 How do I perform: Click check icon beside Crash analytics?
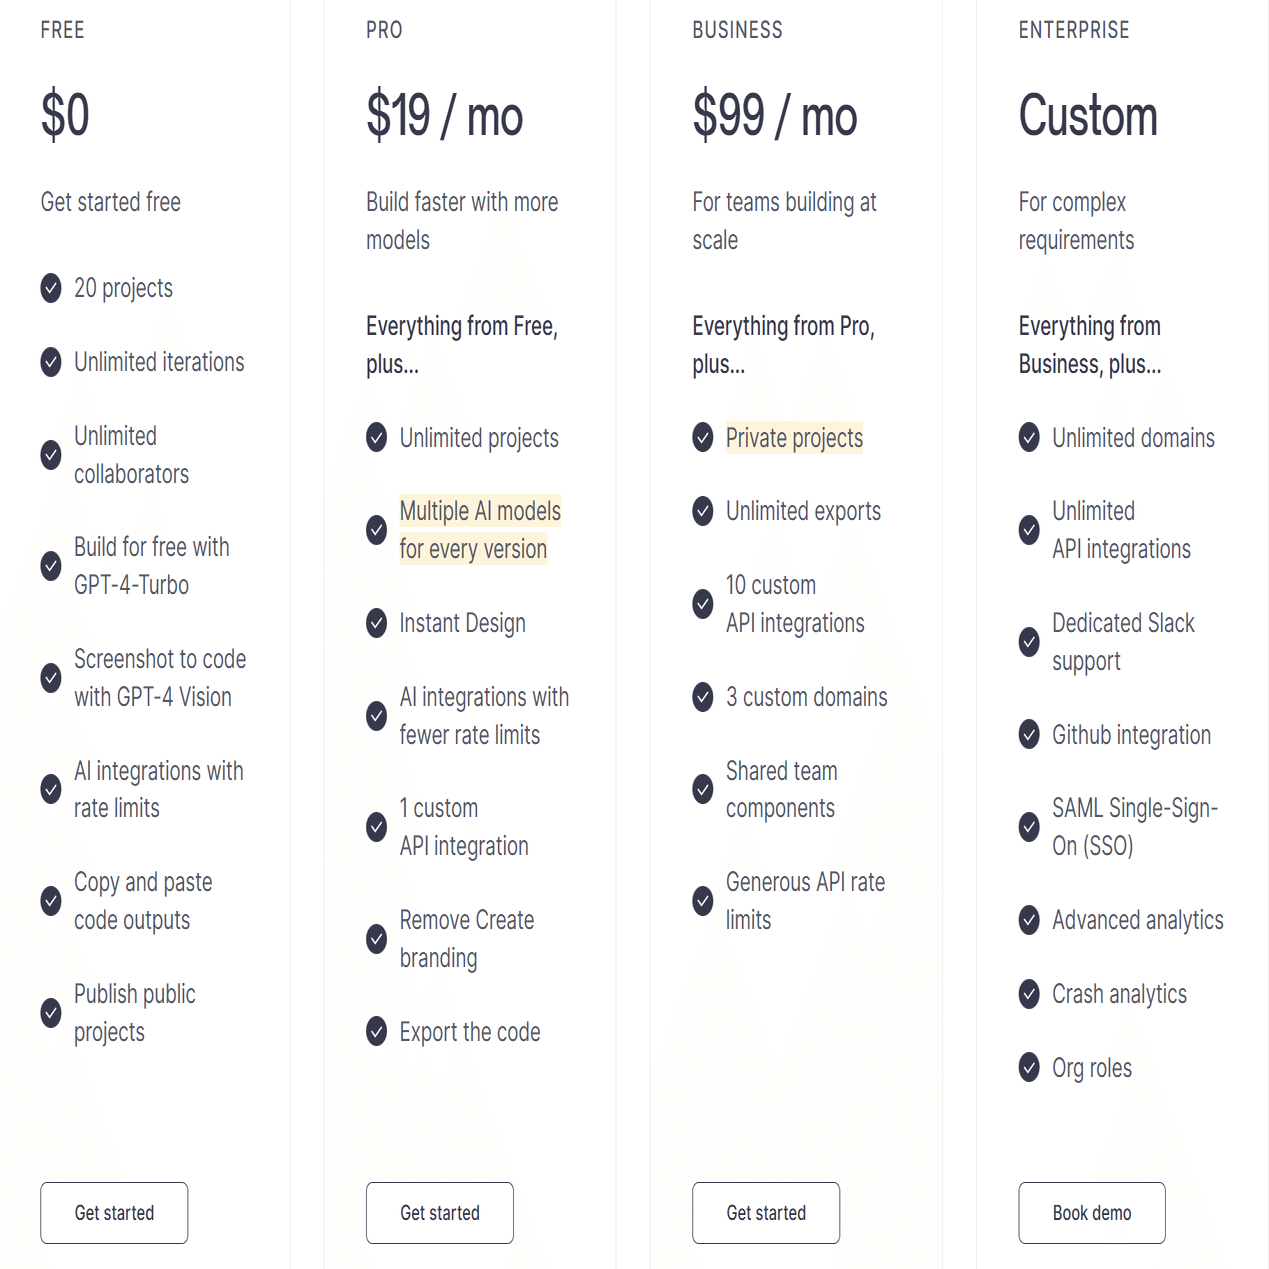tap(1029, 994)
